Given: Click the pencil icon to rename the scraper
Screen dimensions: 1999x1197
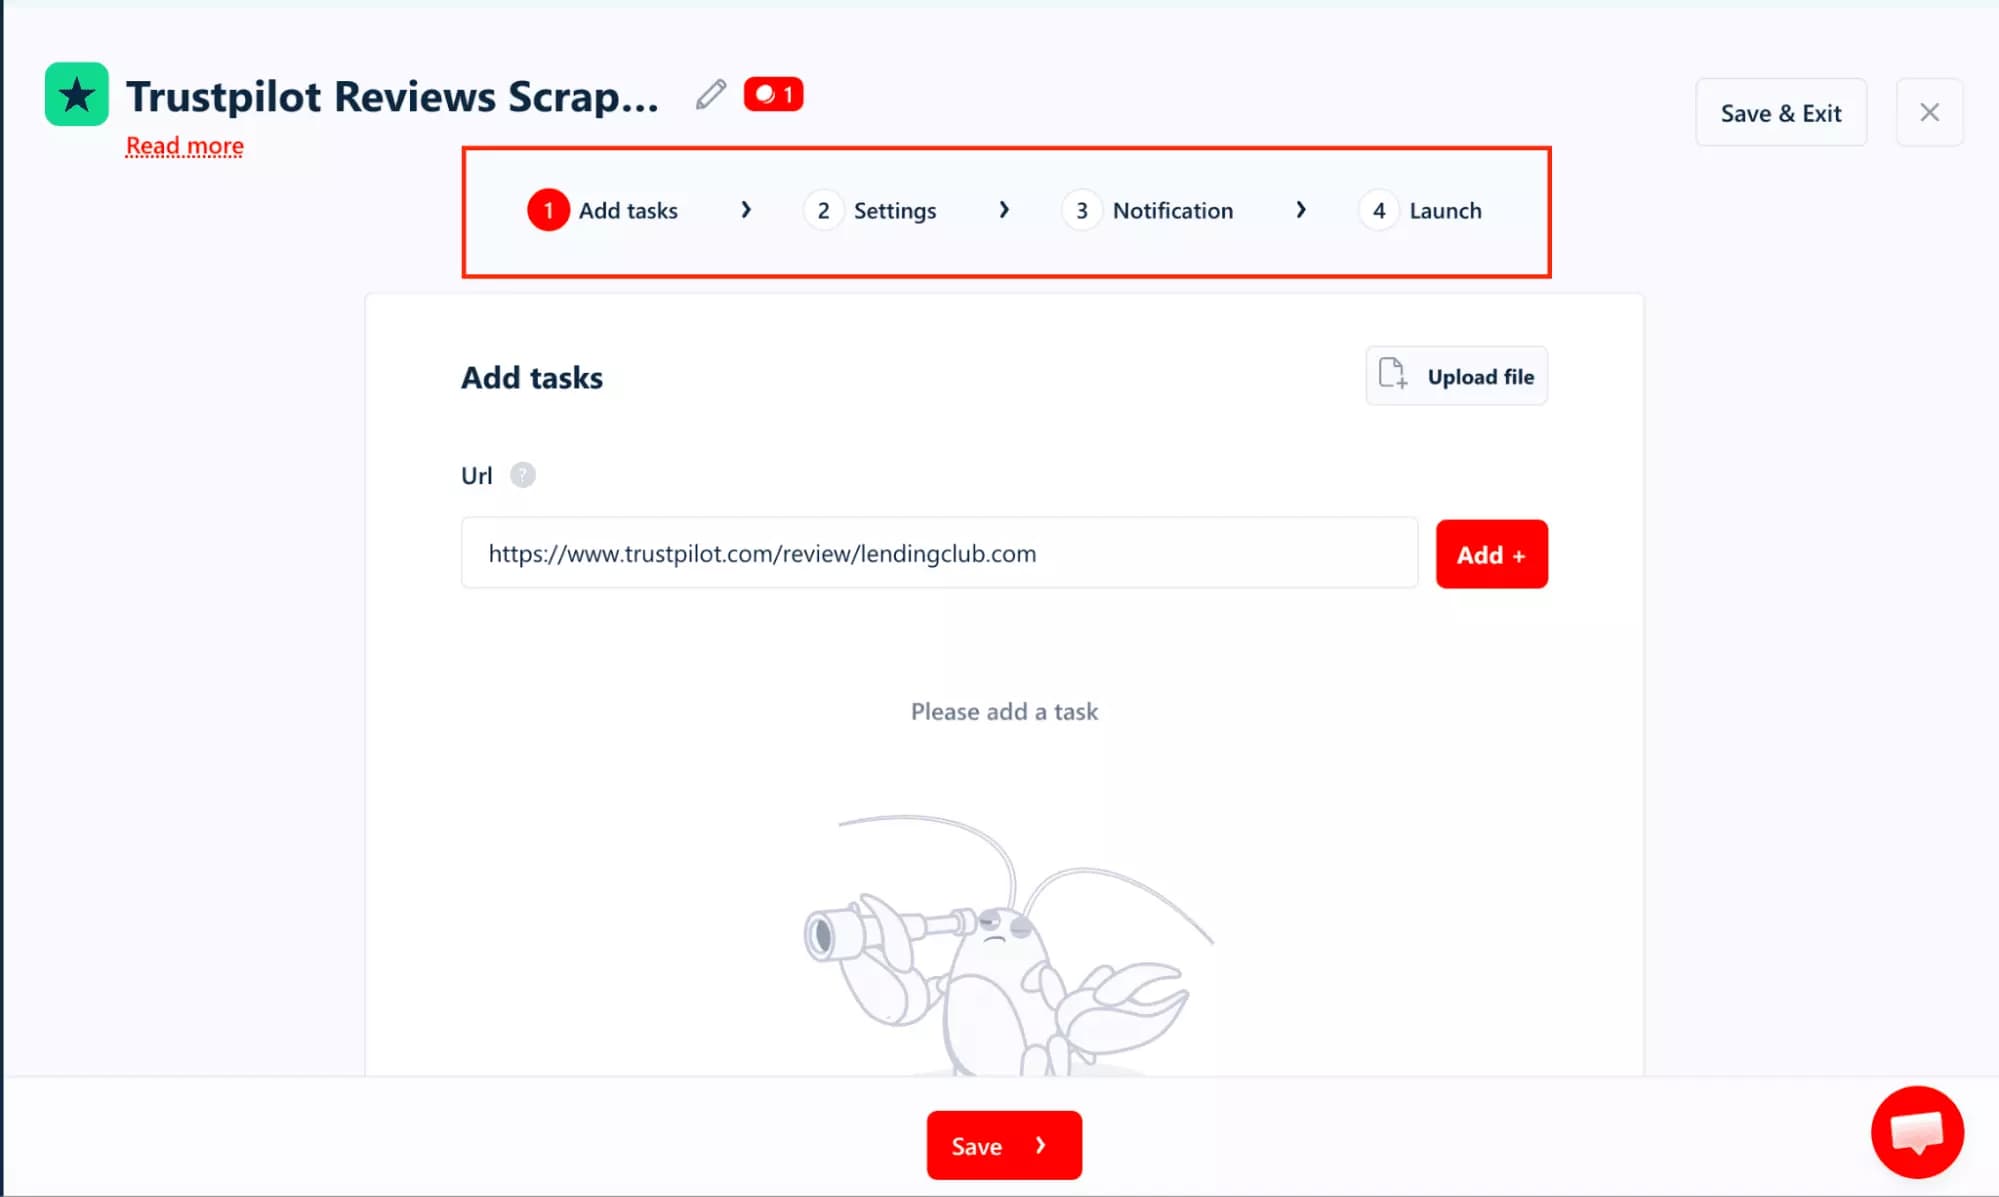Looking at the screenshot, I should tap(710, 94).
